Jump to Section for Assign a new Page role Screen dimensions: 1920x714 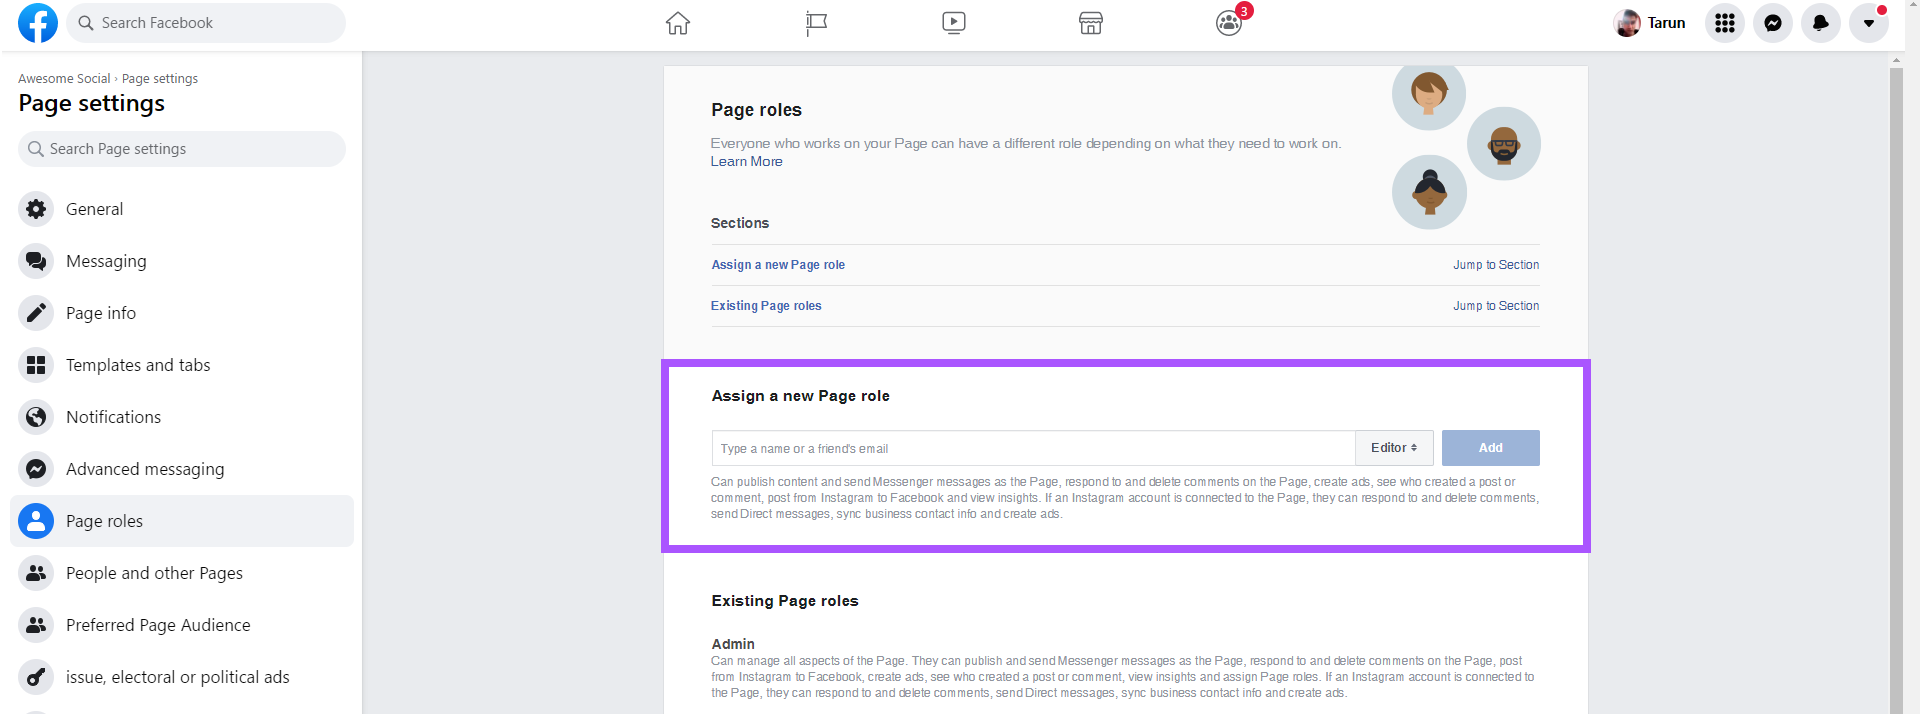click(1496, 265)
